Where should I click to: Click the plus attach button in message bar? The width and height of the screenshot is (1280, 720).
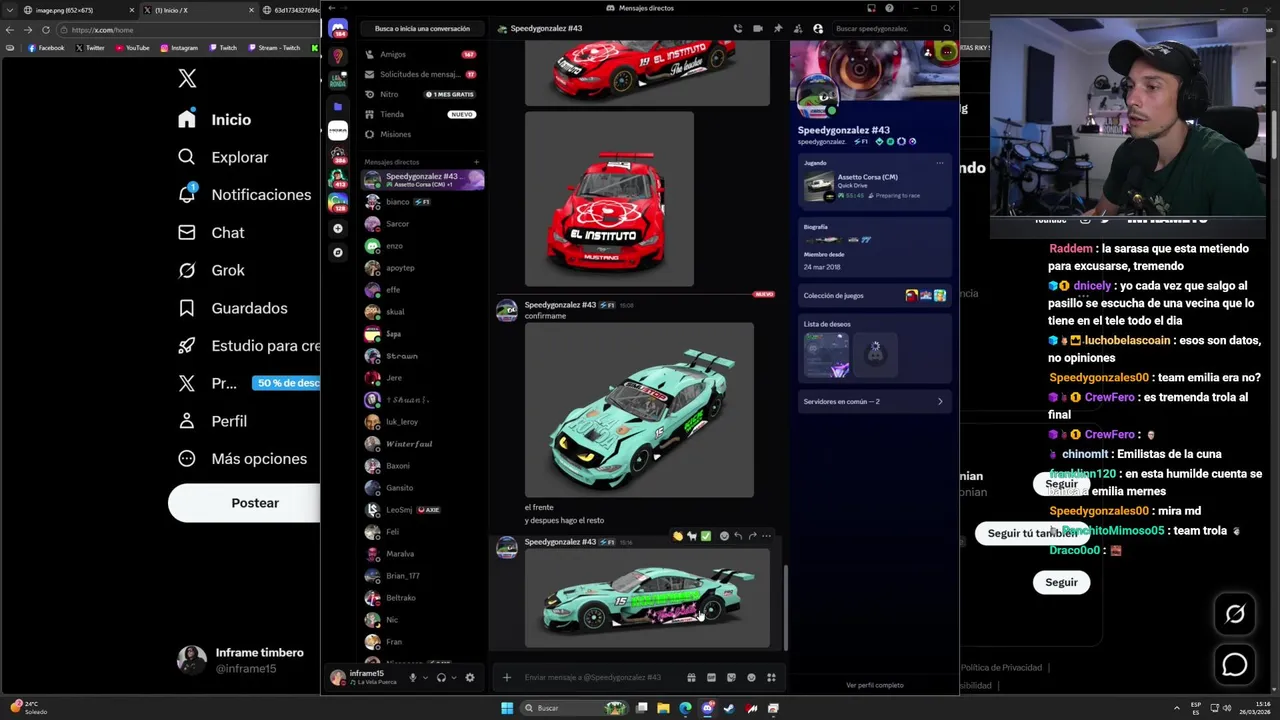tap(506, 677)
